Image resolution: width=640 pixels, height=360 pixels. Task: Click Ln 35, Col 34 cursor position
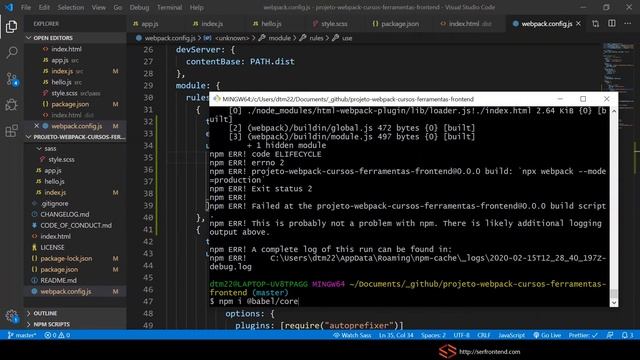pos(396,335)
